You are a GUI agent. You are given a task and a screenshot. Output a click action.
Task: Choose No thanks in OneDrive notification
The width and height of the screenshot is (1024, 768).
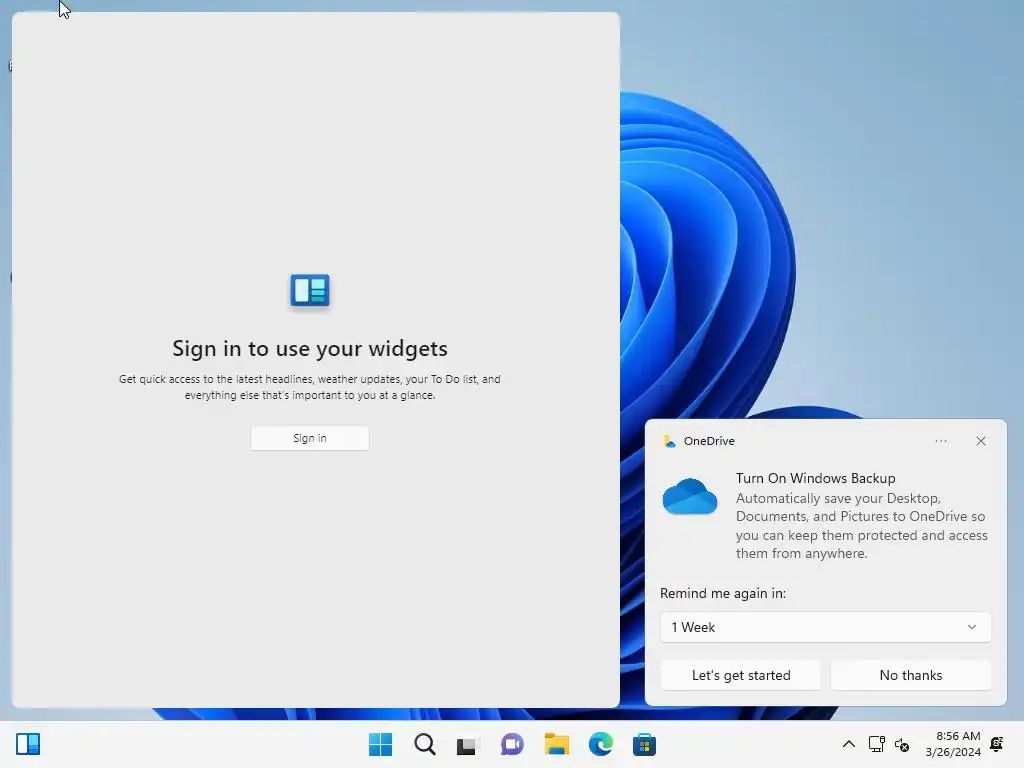(910, 675)
